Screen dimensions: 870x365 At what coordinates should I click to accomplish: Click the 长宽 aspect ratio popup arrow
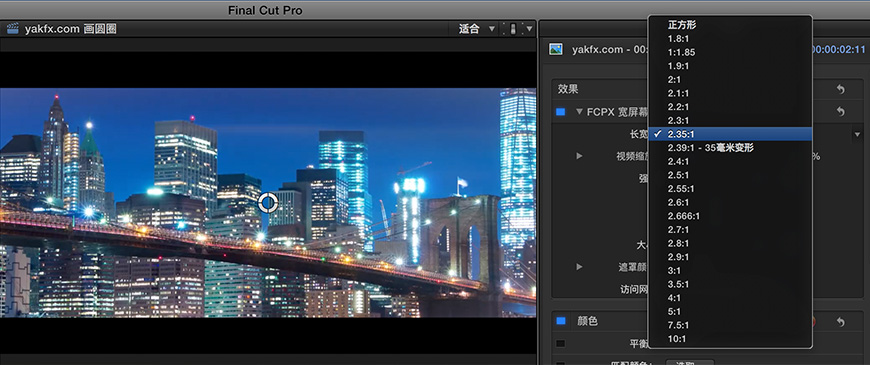pyautogui.click(x=858, y=134)
